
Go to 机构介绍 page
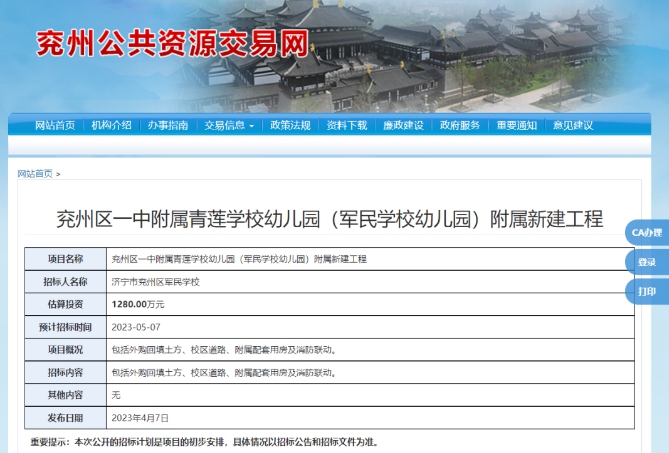[x=111, y=125]
